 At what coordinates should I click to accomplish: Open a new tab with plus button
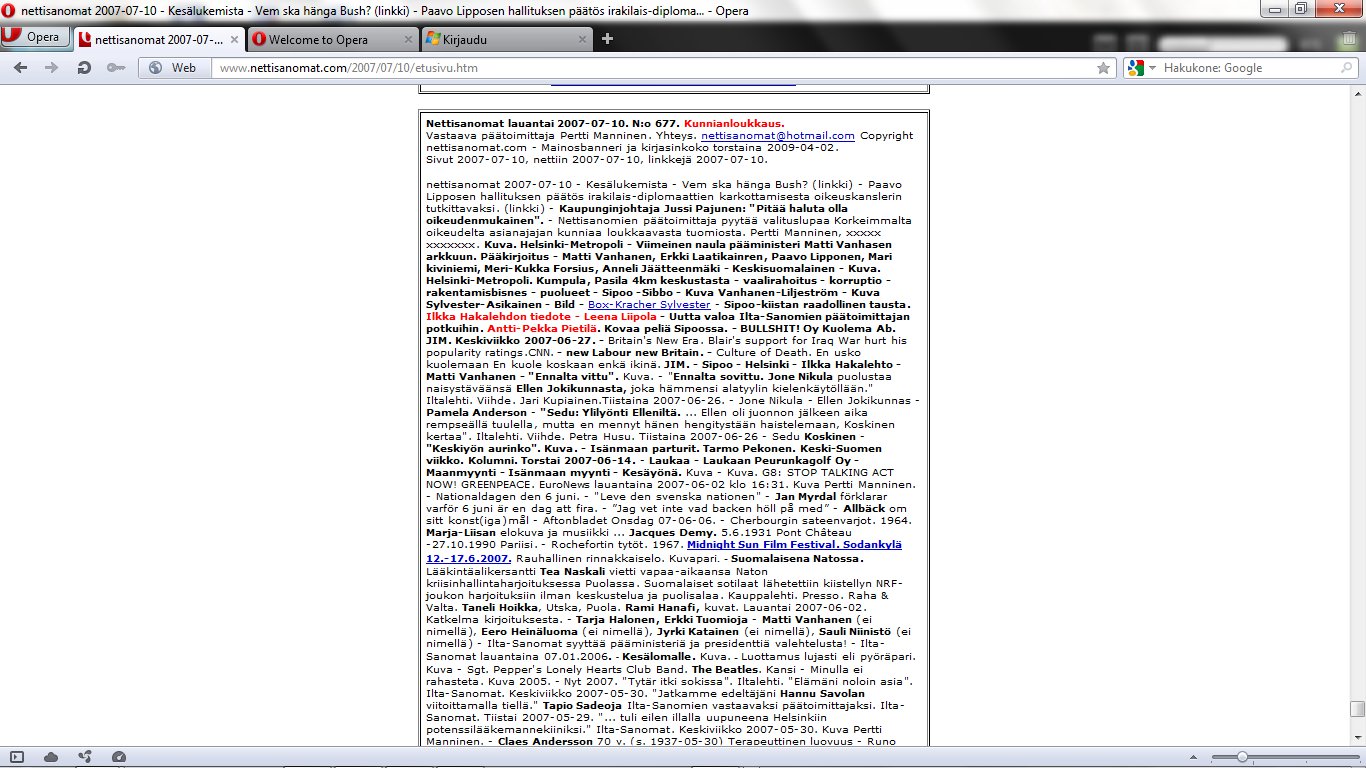click(x=607, y=39)
